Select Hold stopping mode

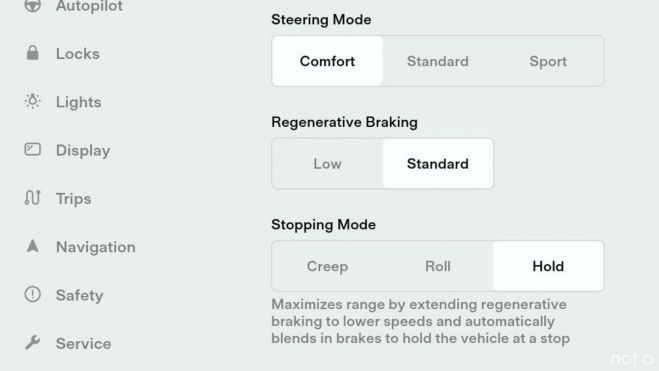[548, 266]
